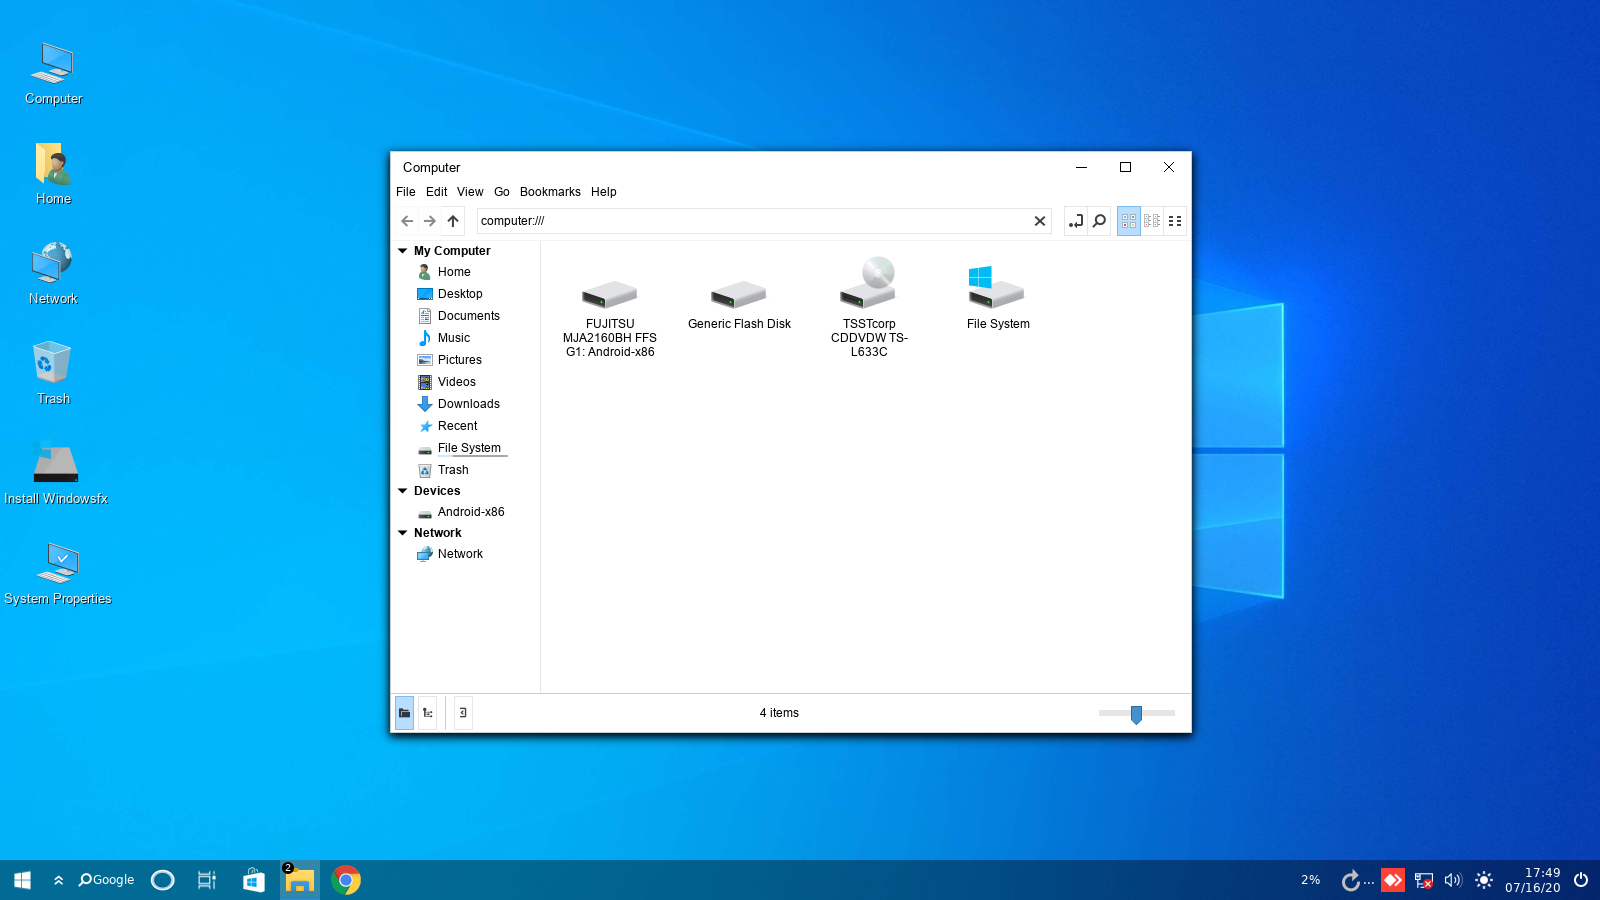Go up to the parent folder
Image resolution: width=1600 pixels, height=900 pixels.
pyautogui.click(x=453, y=221)
